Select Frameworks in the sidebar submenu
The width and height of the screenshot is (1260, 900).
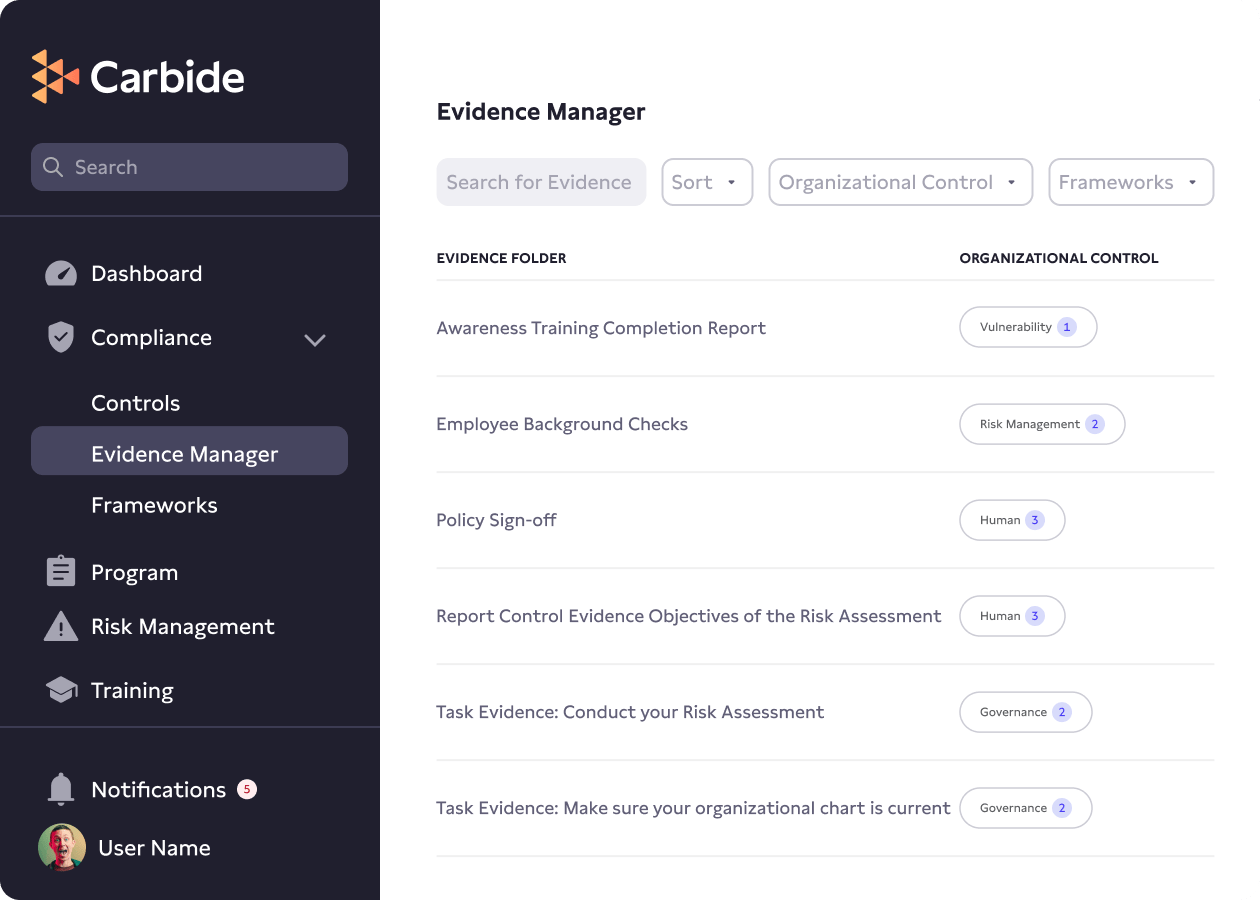tap(154, 505)
